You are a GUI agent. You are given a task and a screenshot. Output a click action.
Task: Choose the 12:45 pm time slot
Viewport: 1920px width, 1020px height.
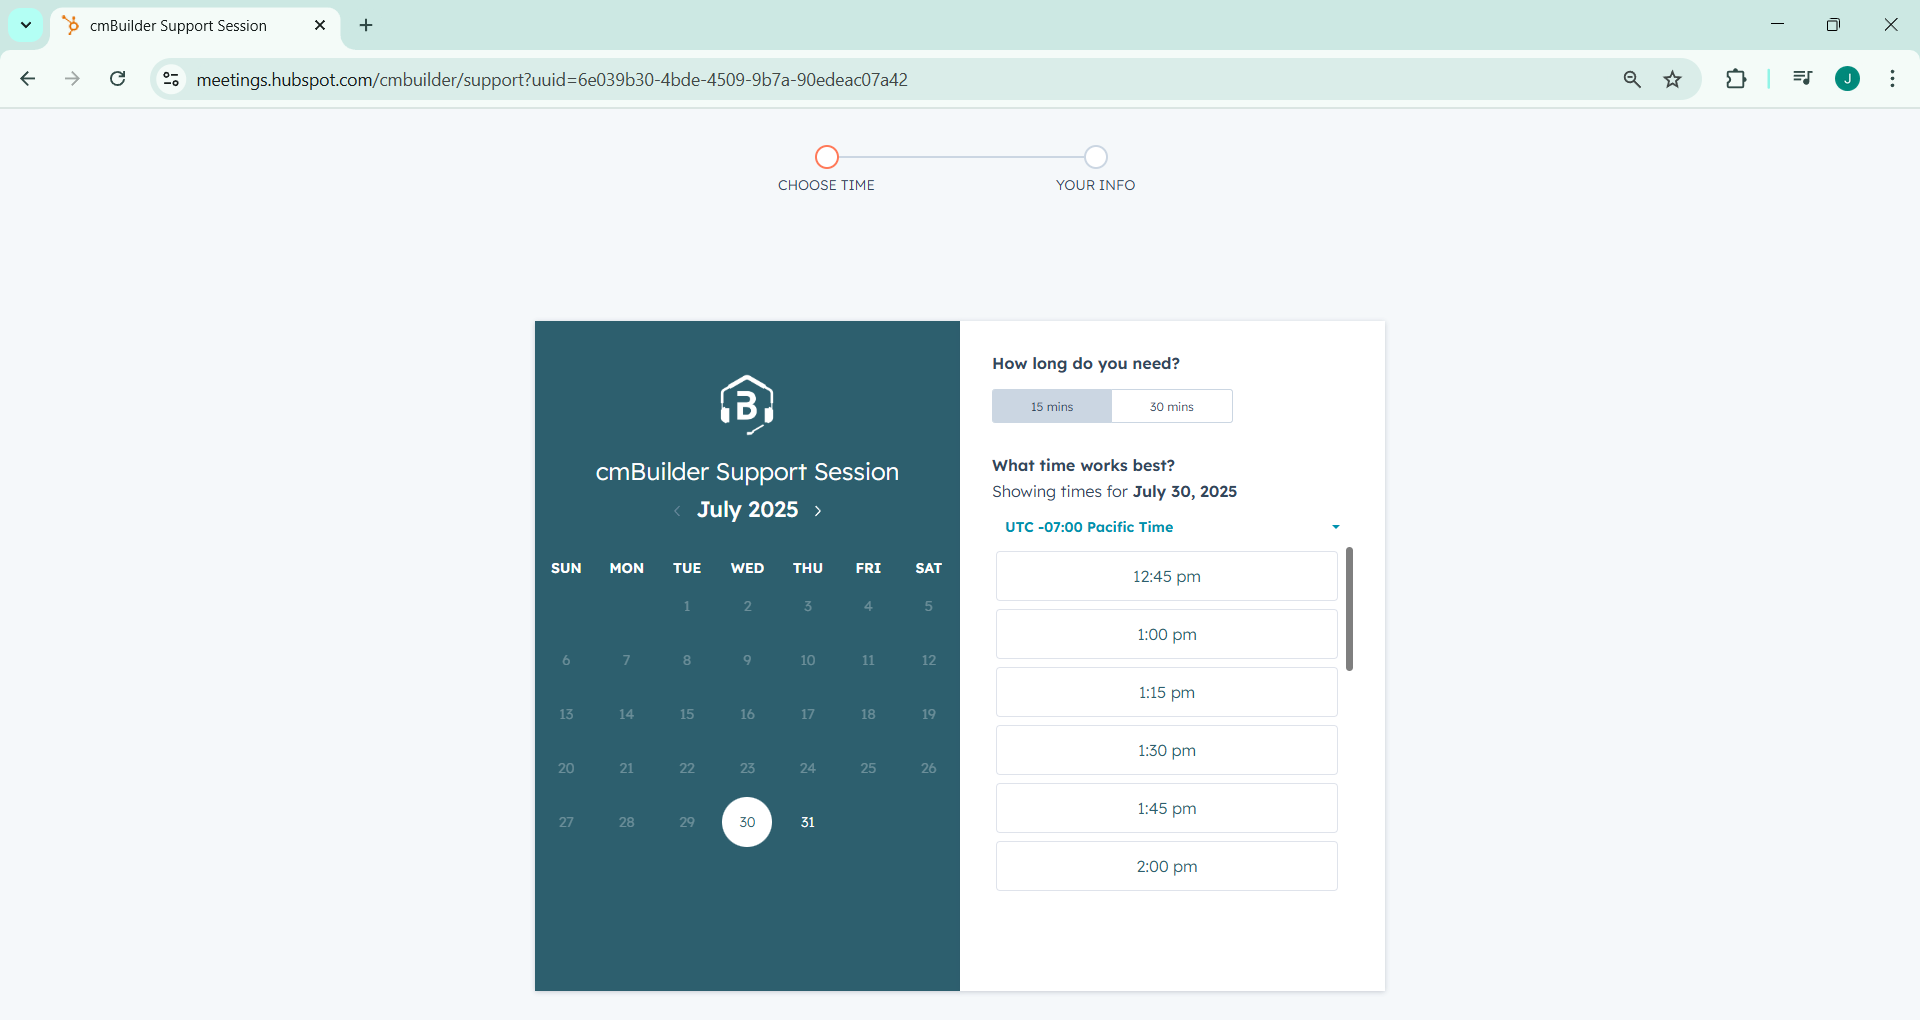[x=1166, y=576]
